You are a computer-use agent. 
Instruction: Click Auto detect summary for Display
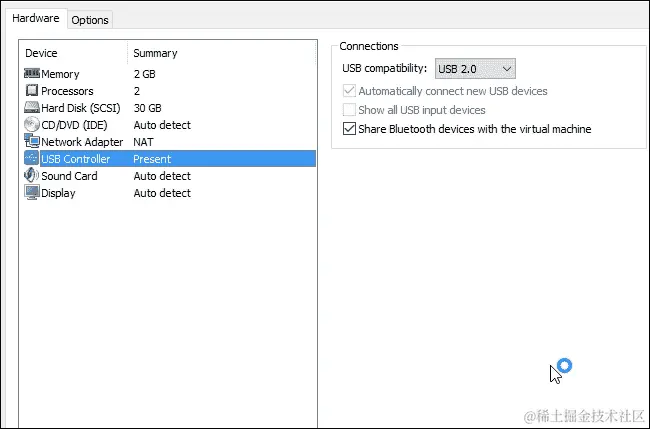pyautogui.click(x=162, y=193)
